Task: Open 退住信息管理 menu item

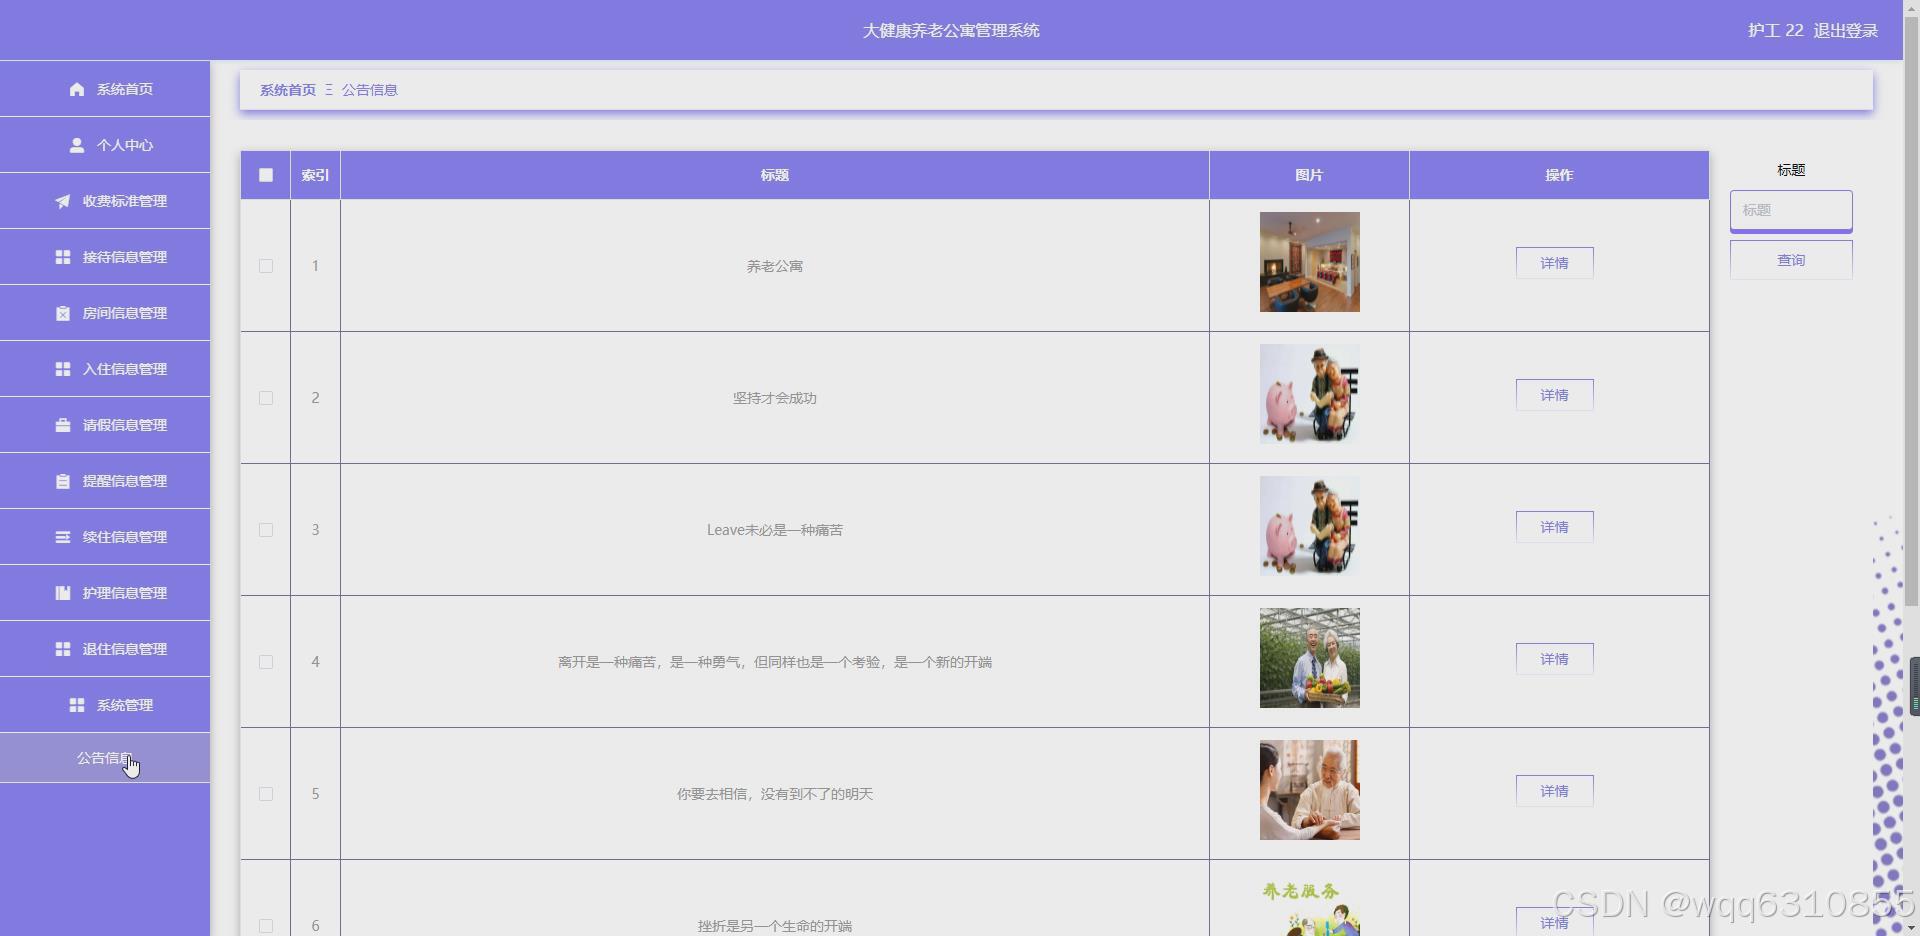Action: pyautogui.click(x=105, y=649)
